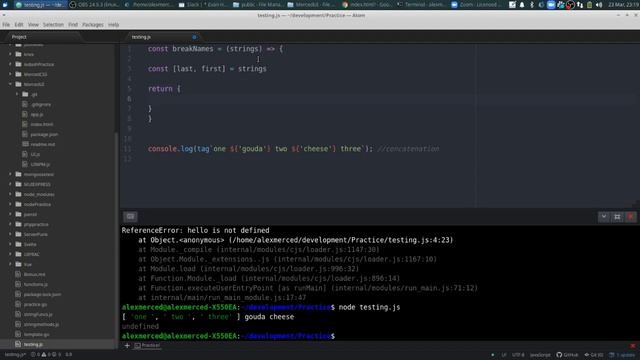Open the Packages menu
Image resolution: width=640 pixels, height=360 pixels.
pos(93,25)
